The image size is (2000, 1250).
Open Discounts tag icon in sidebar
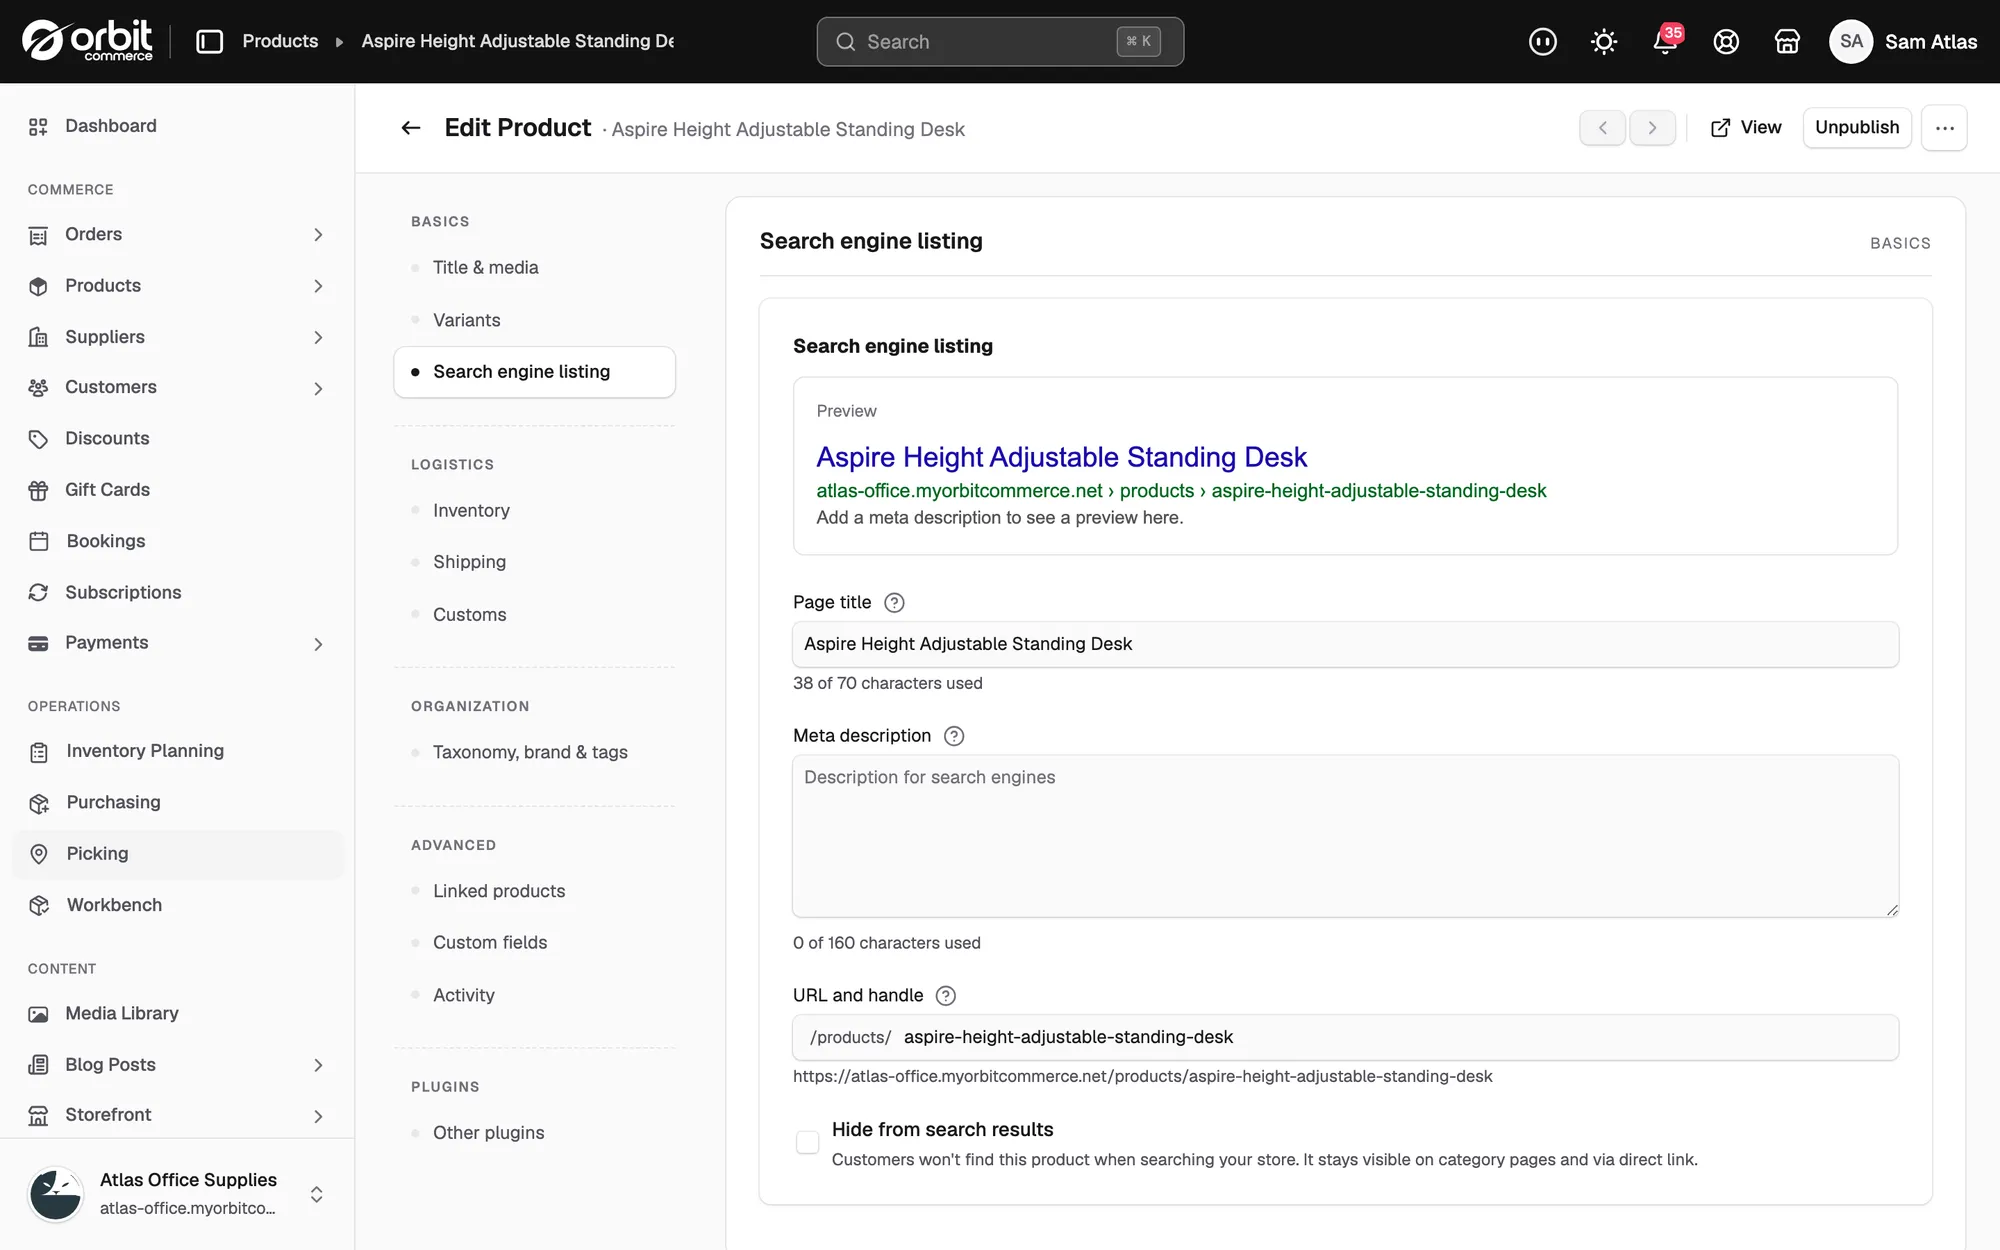38,439
